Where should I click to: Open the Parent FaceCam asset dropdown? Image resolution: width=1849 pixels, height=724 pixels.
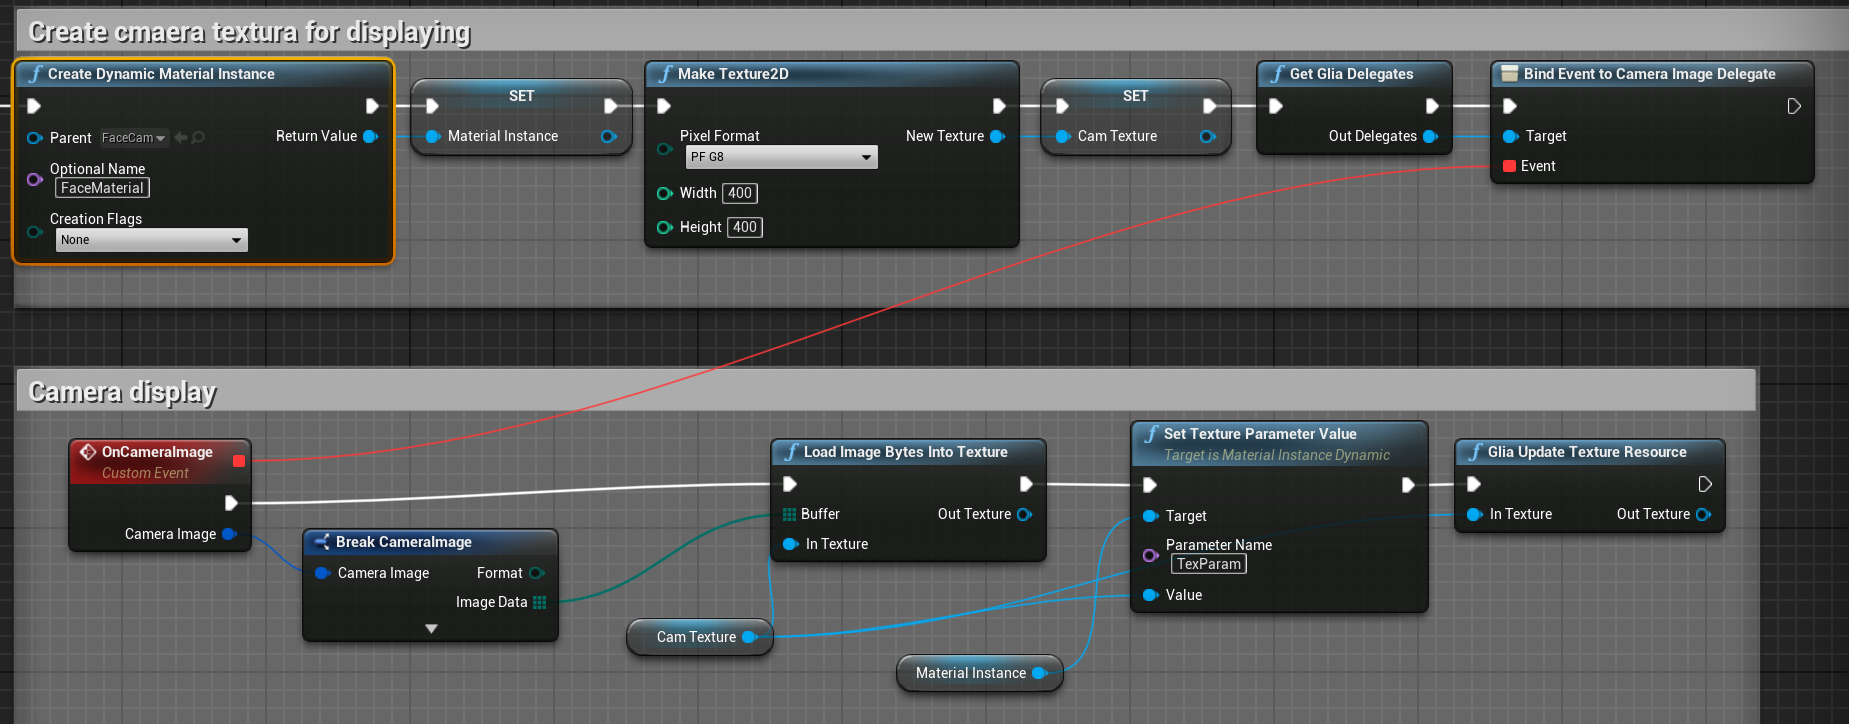(x=133, y=138)
